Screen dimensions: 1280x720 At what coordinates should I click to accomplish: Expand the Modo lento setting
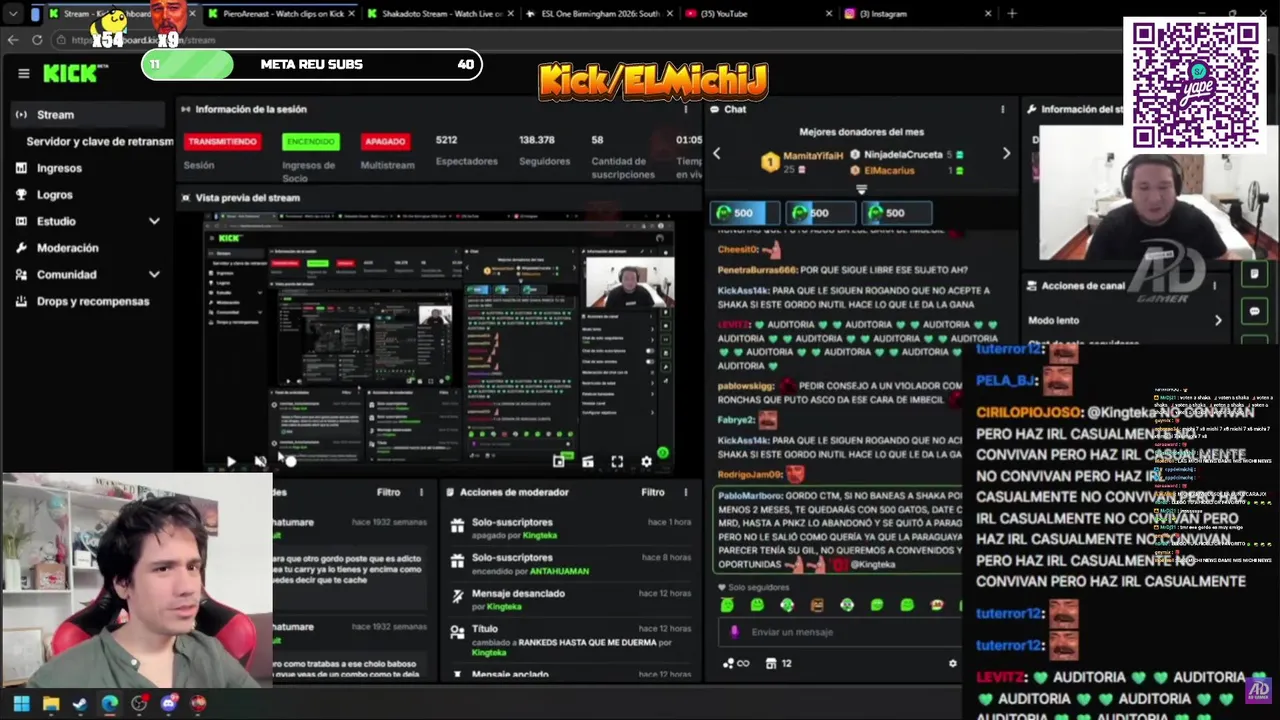tap(1127, 321)
